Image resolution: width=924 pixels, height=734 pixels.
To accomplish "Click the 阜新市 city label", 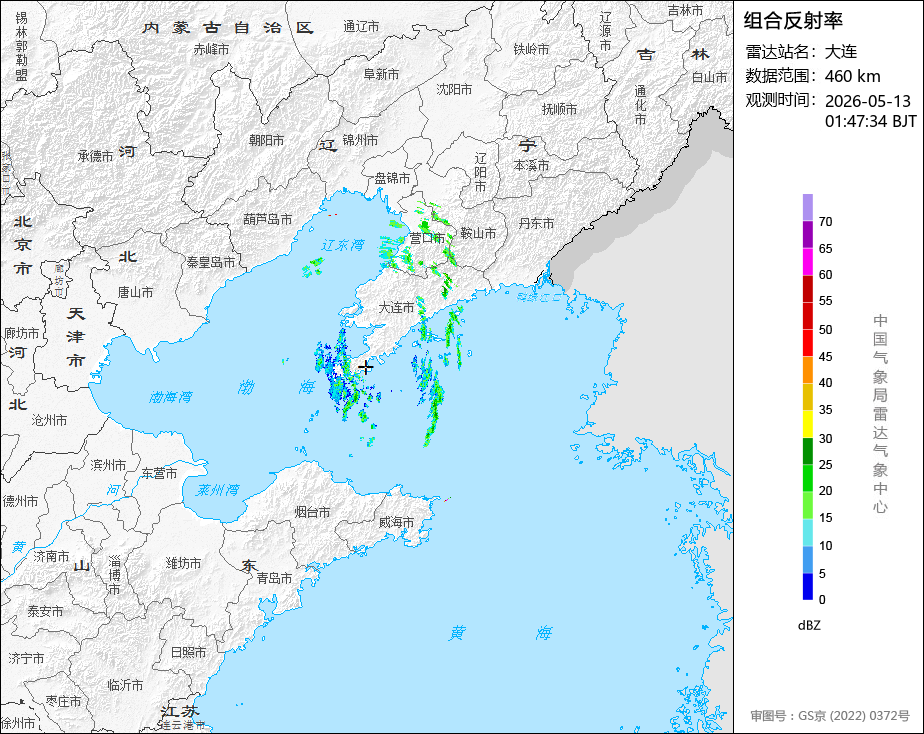I will (x=381, y=74).
